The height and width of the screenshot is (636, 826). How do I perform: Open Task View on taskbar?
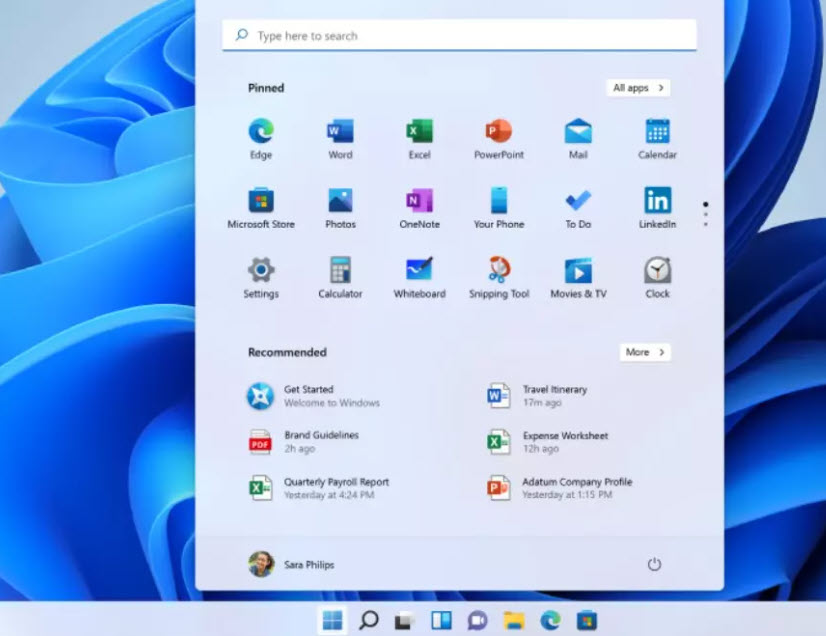click(x=405, y=620)
